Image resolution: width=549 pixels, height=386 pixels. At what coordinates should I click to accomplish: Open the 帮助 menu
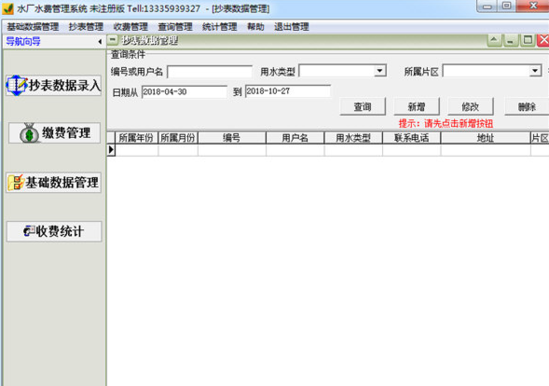[256, 27]
